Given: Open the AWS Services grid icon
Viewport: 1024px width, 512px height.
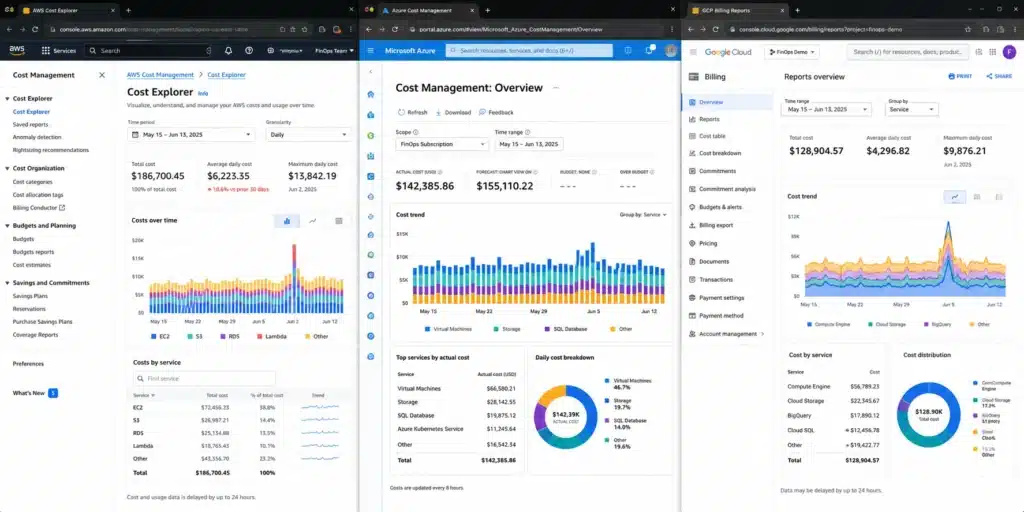Looking at the screenshot, I should 46,50.
